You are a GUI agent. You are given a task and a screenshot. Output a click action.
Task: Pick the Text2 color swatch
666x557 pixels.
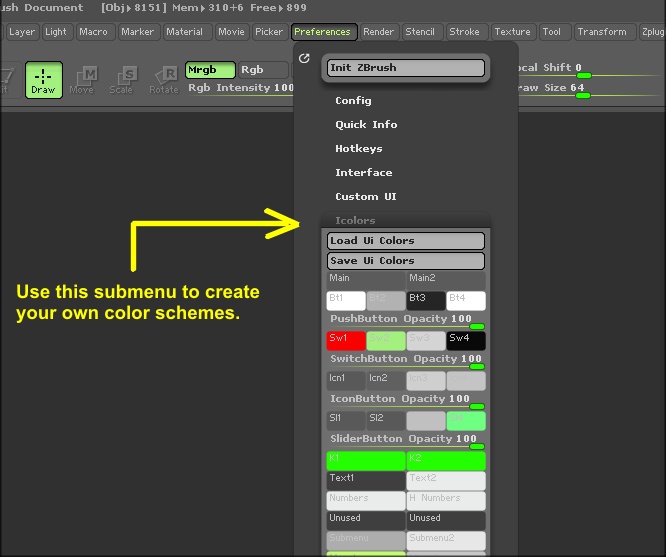446,481
